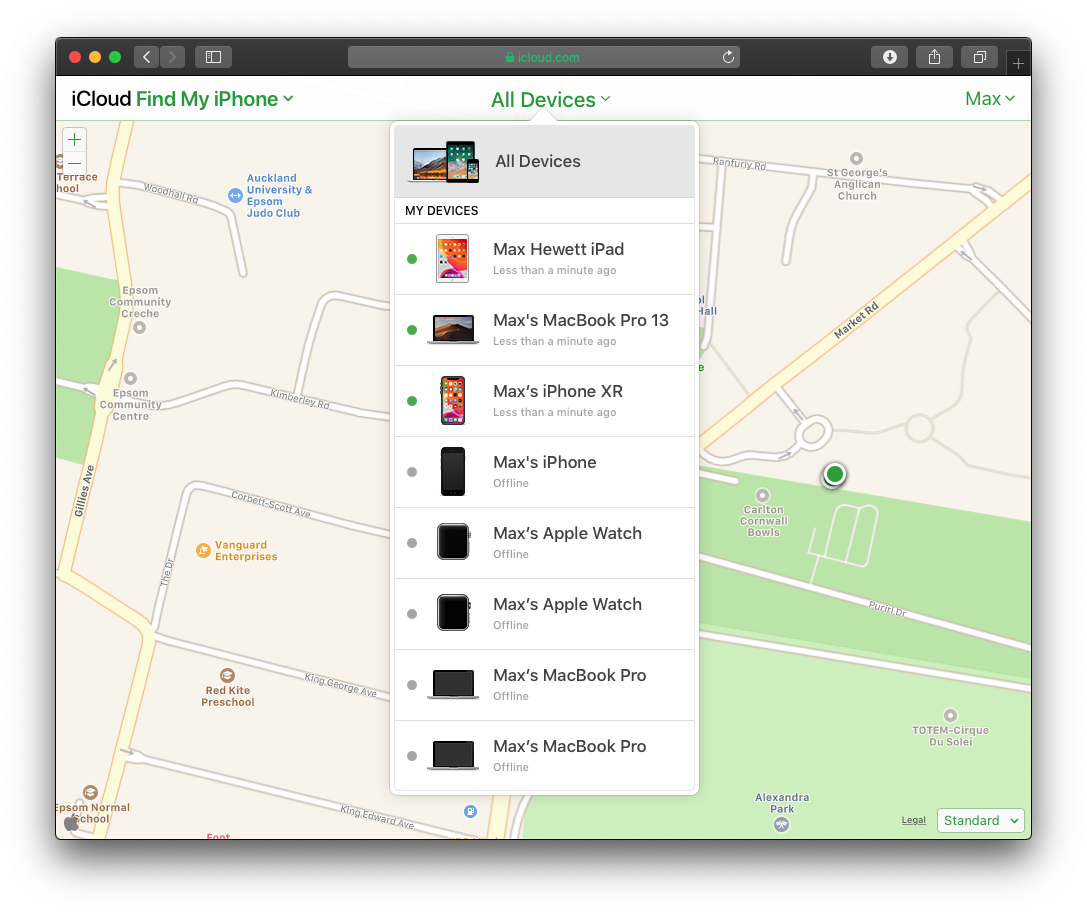Click the King George Ave label

[341, 685]
